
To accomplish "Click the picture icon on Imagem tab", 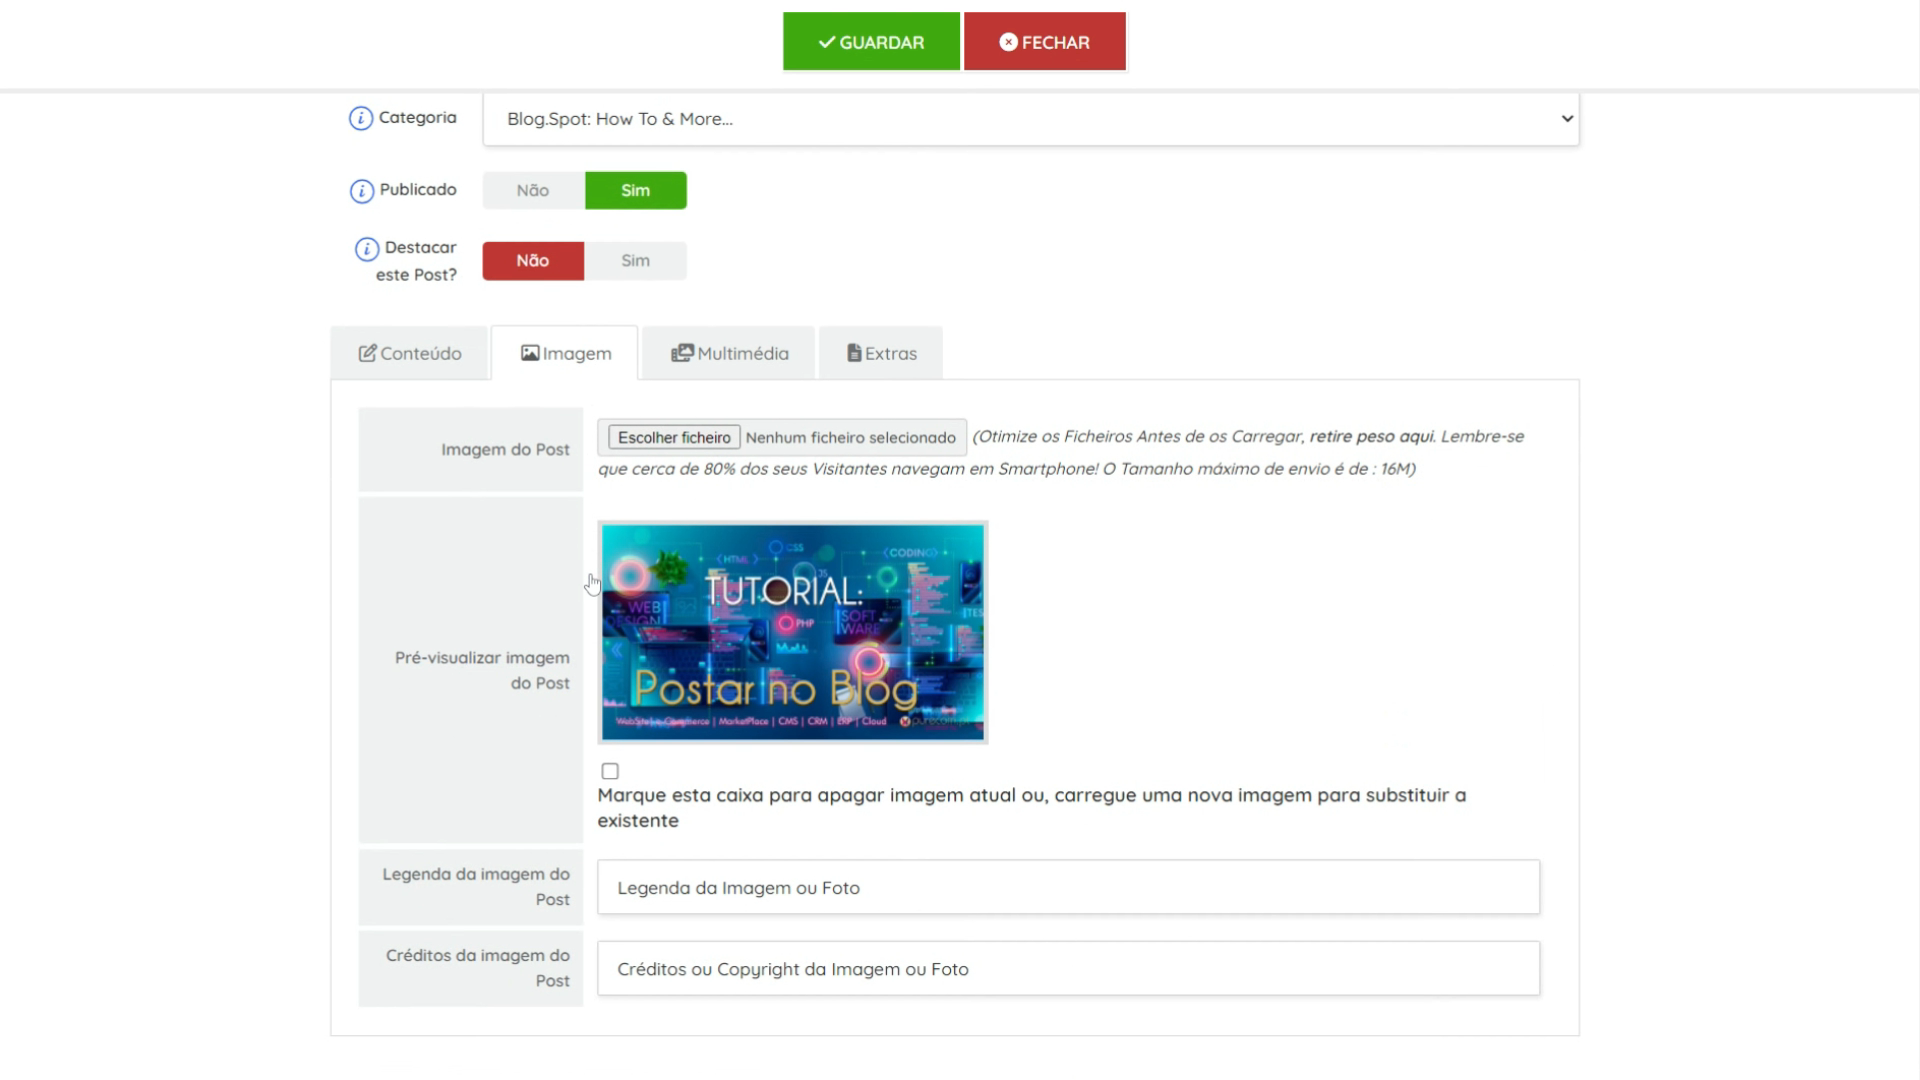I will [530, 353].
